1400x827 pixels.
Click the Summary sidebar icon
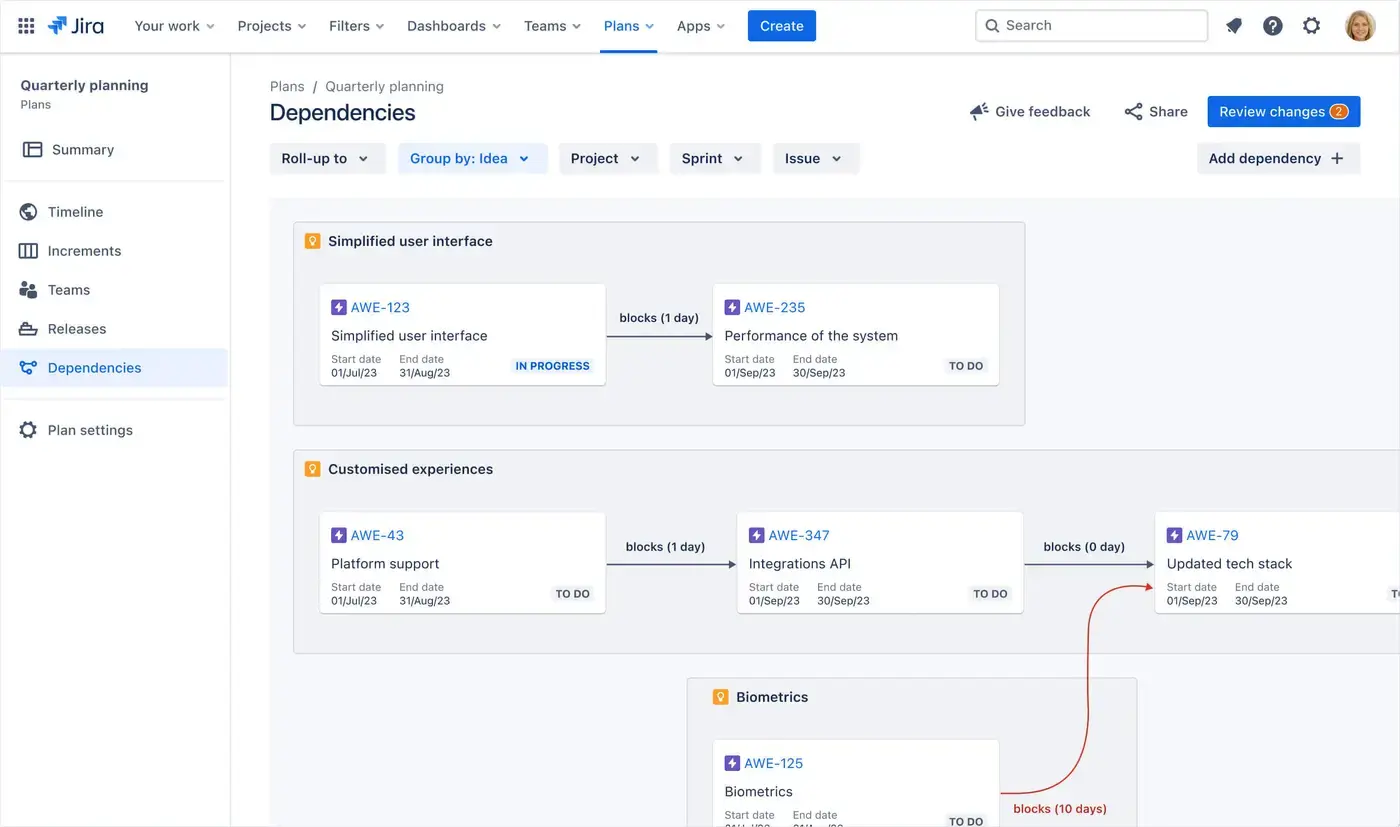(32, 150)
